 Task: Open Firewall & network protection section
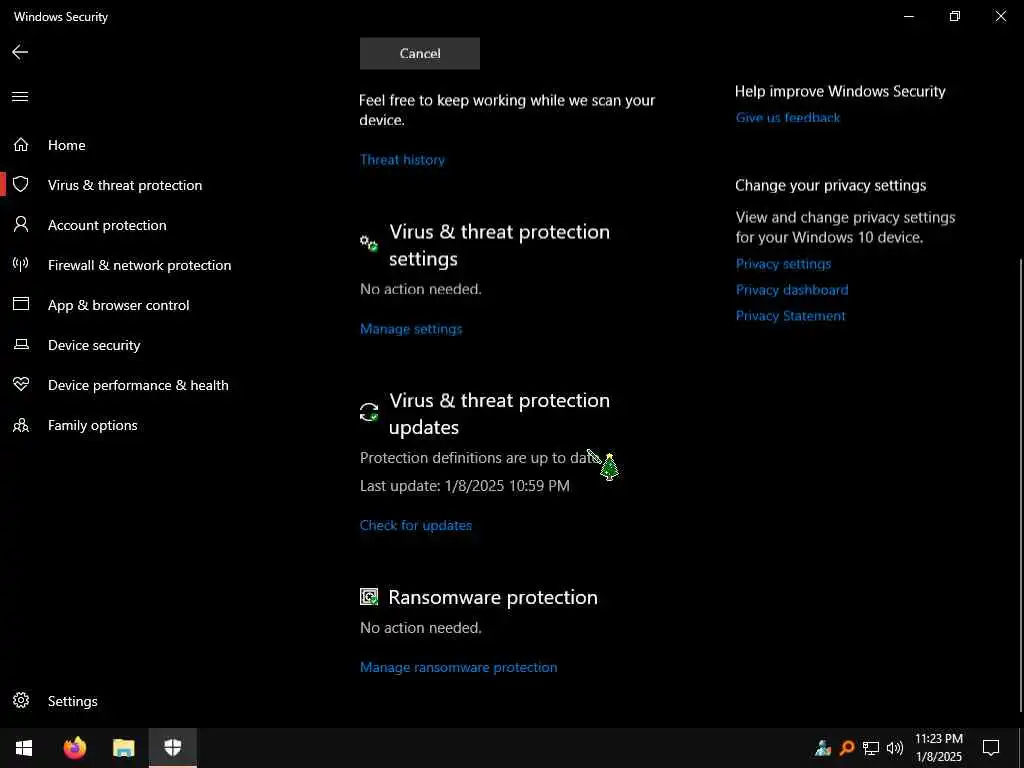[x=139, y=265]
